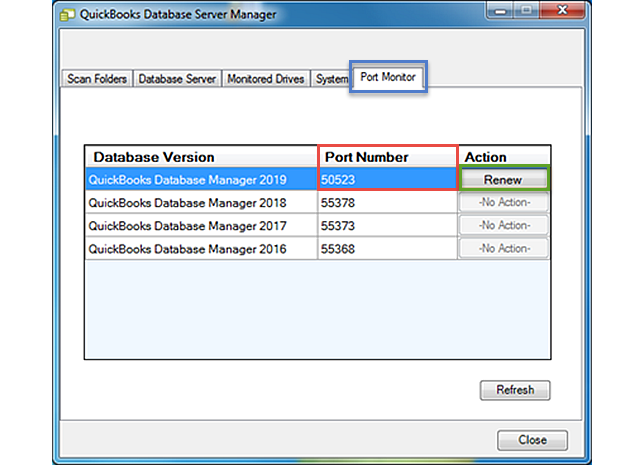Screen dimensions: 640x465
Task: Maximize the Database Server Manager window
Action: [x=527, y=11]
